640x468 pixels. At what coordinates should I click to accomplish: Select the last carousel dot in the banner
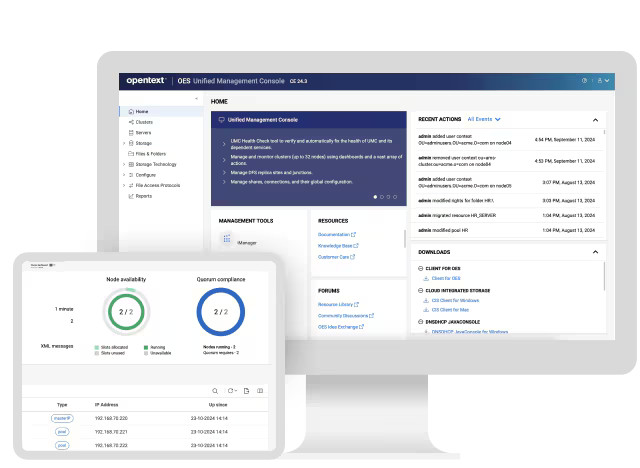click(x=396, y=197)
